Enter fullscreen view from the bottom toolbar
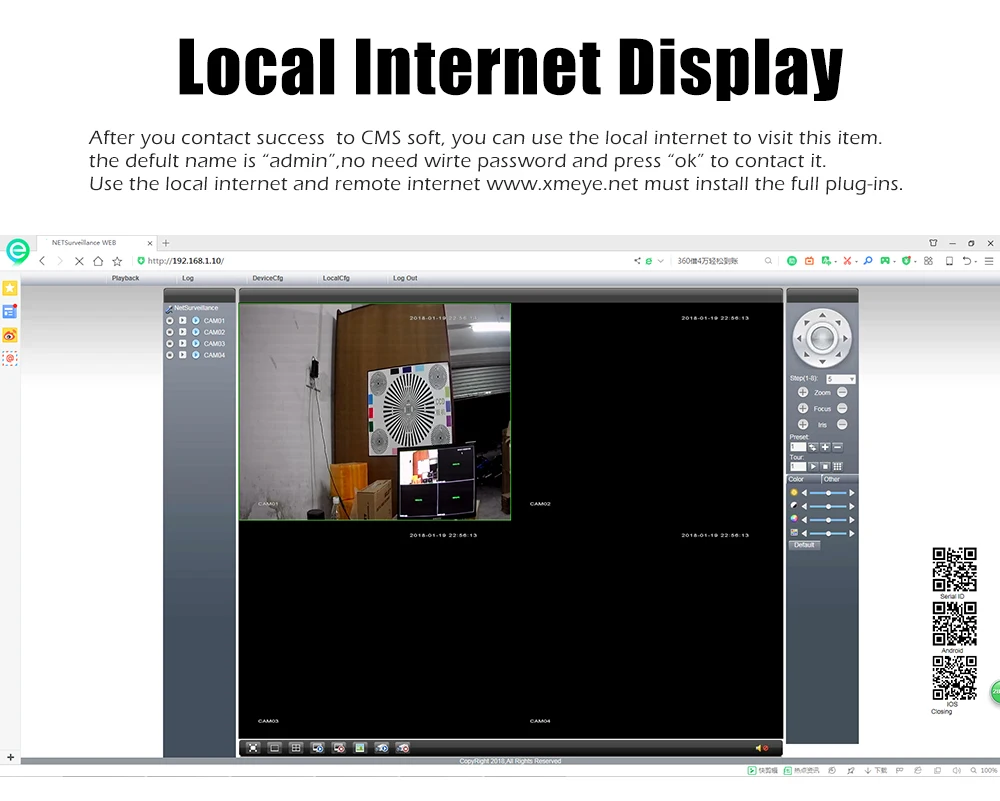1000x801 pixels. pos(253,748)
